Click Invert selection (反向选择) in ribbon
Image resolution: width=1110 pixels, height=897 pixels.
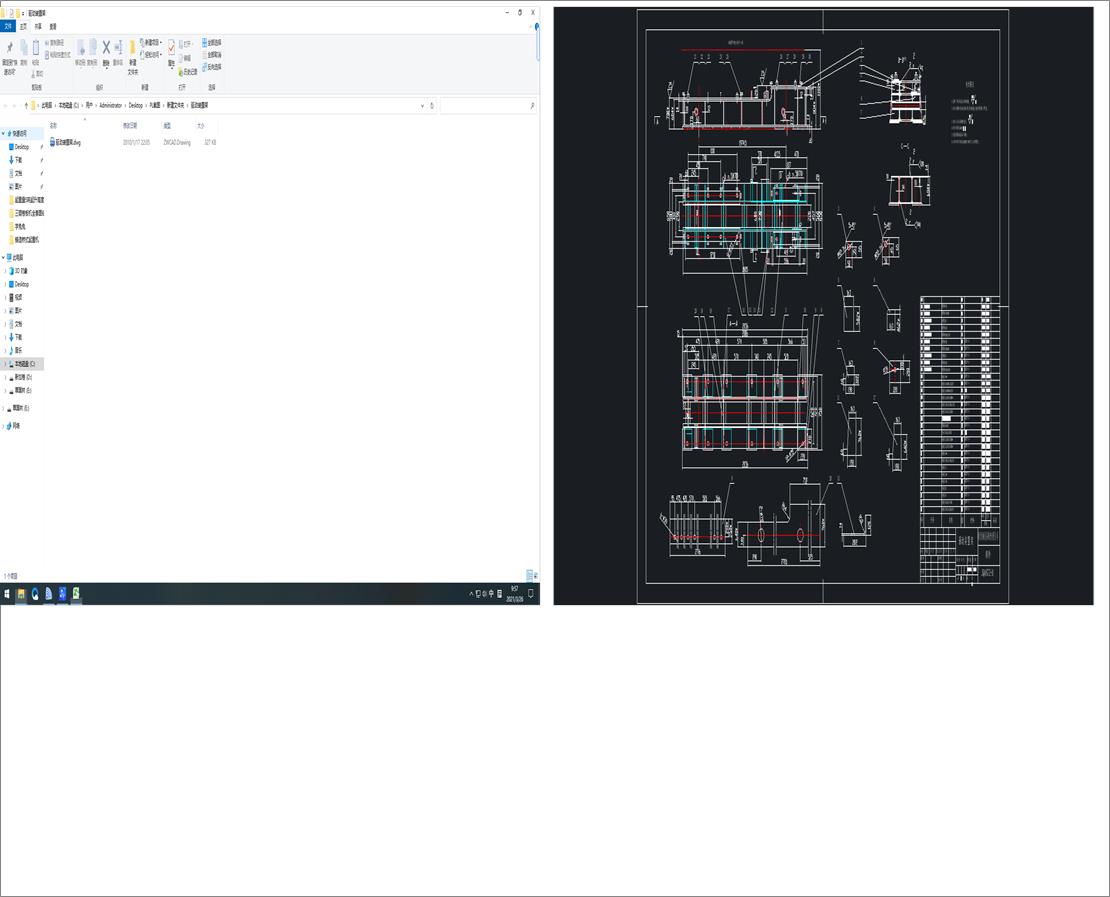click(212, 67)
